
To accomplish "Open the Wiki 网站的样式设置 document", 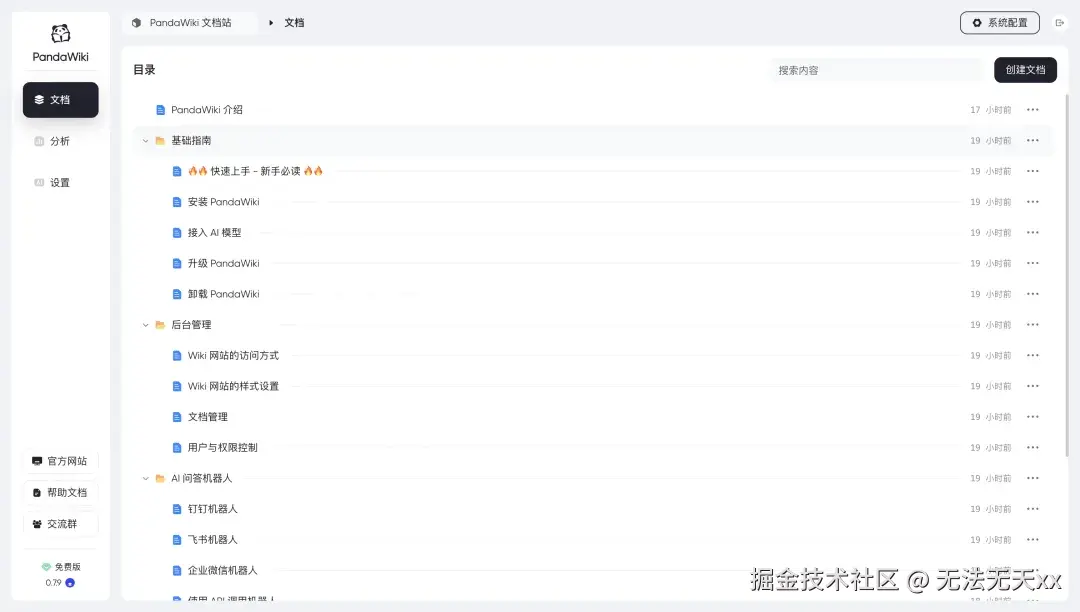I will pyautogui.click(x=233, y=386).
